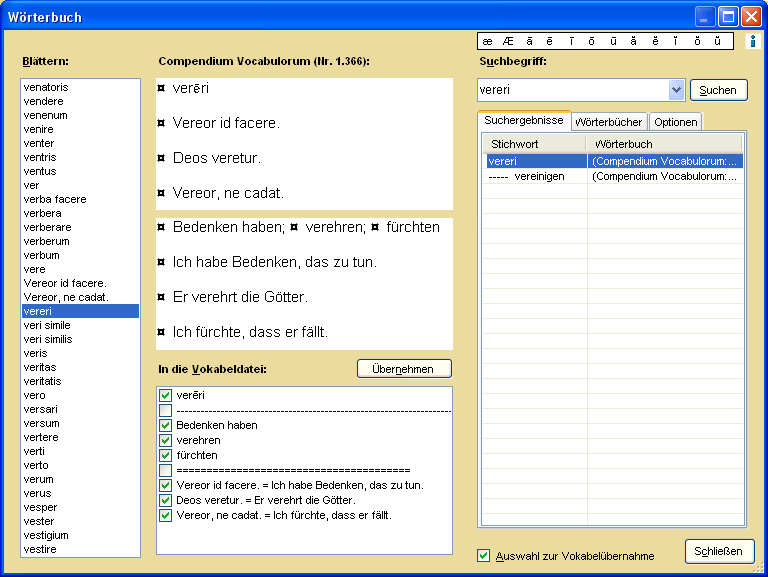
Task: Select the vereinigen search result row
Action: pyautogui.click(x=615, y=176)
